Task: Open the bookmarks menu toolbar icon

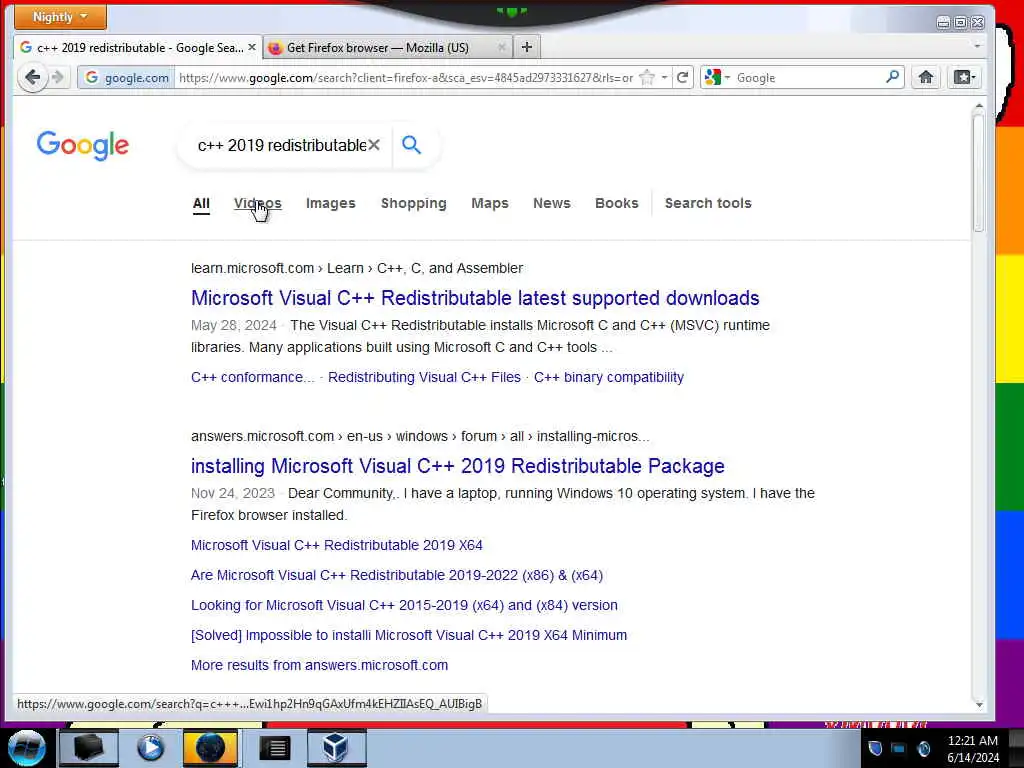Action: pyautogui.click(x=964, y=78)
